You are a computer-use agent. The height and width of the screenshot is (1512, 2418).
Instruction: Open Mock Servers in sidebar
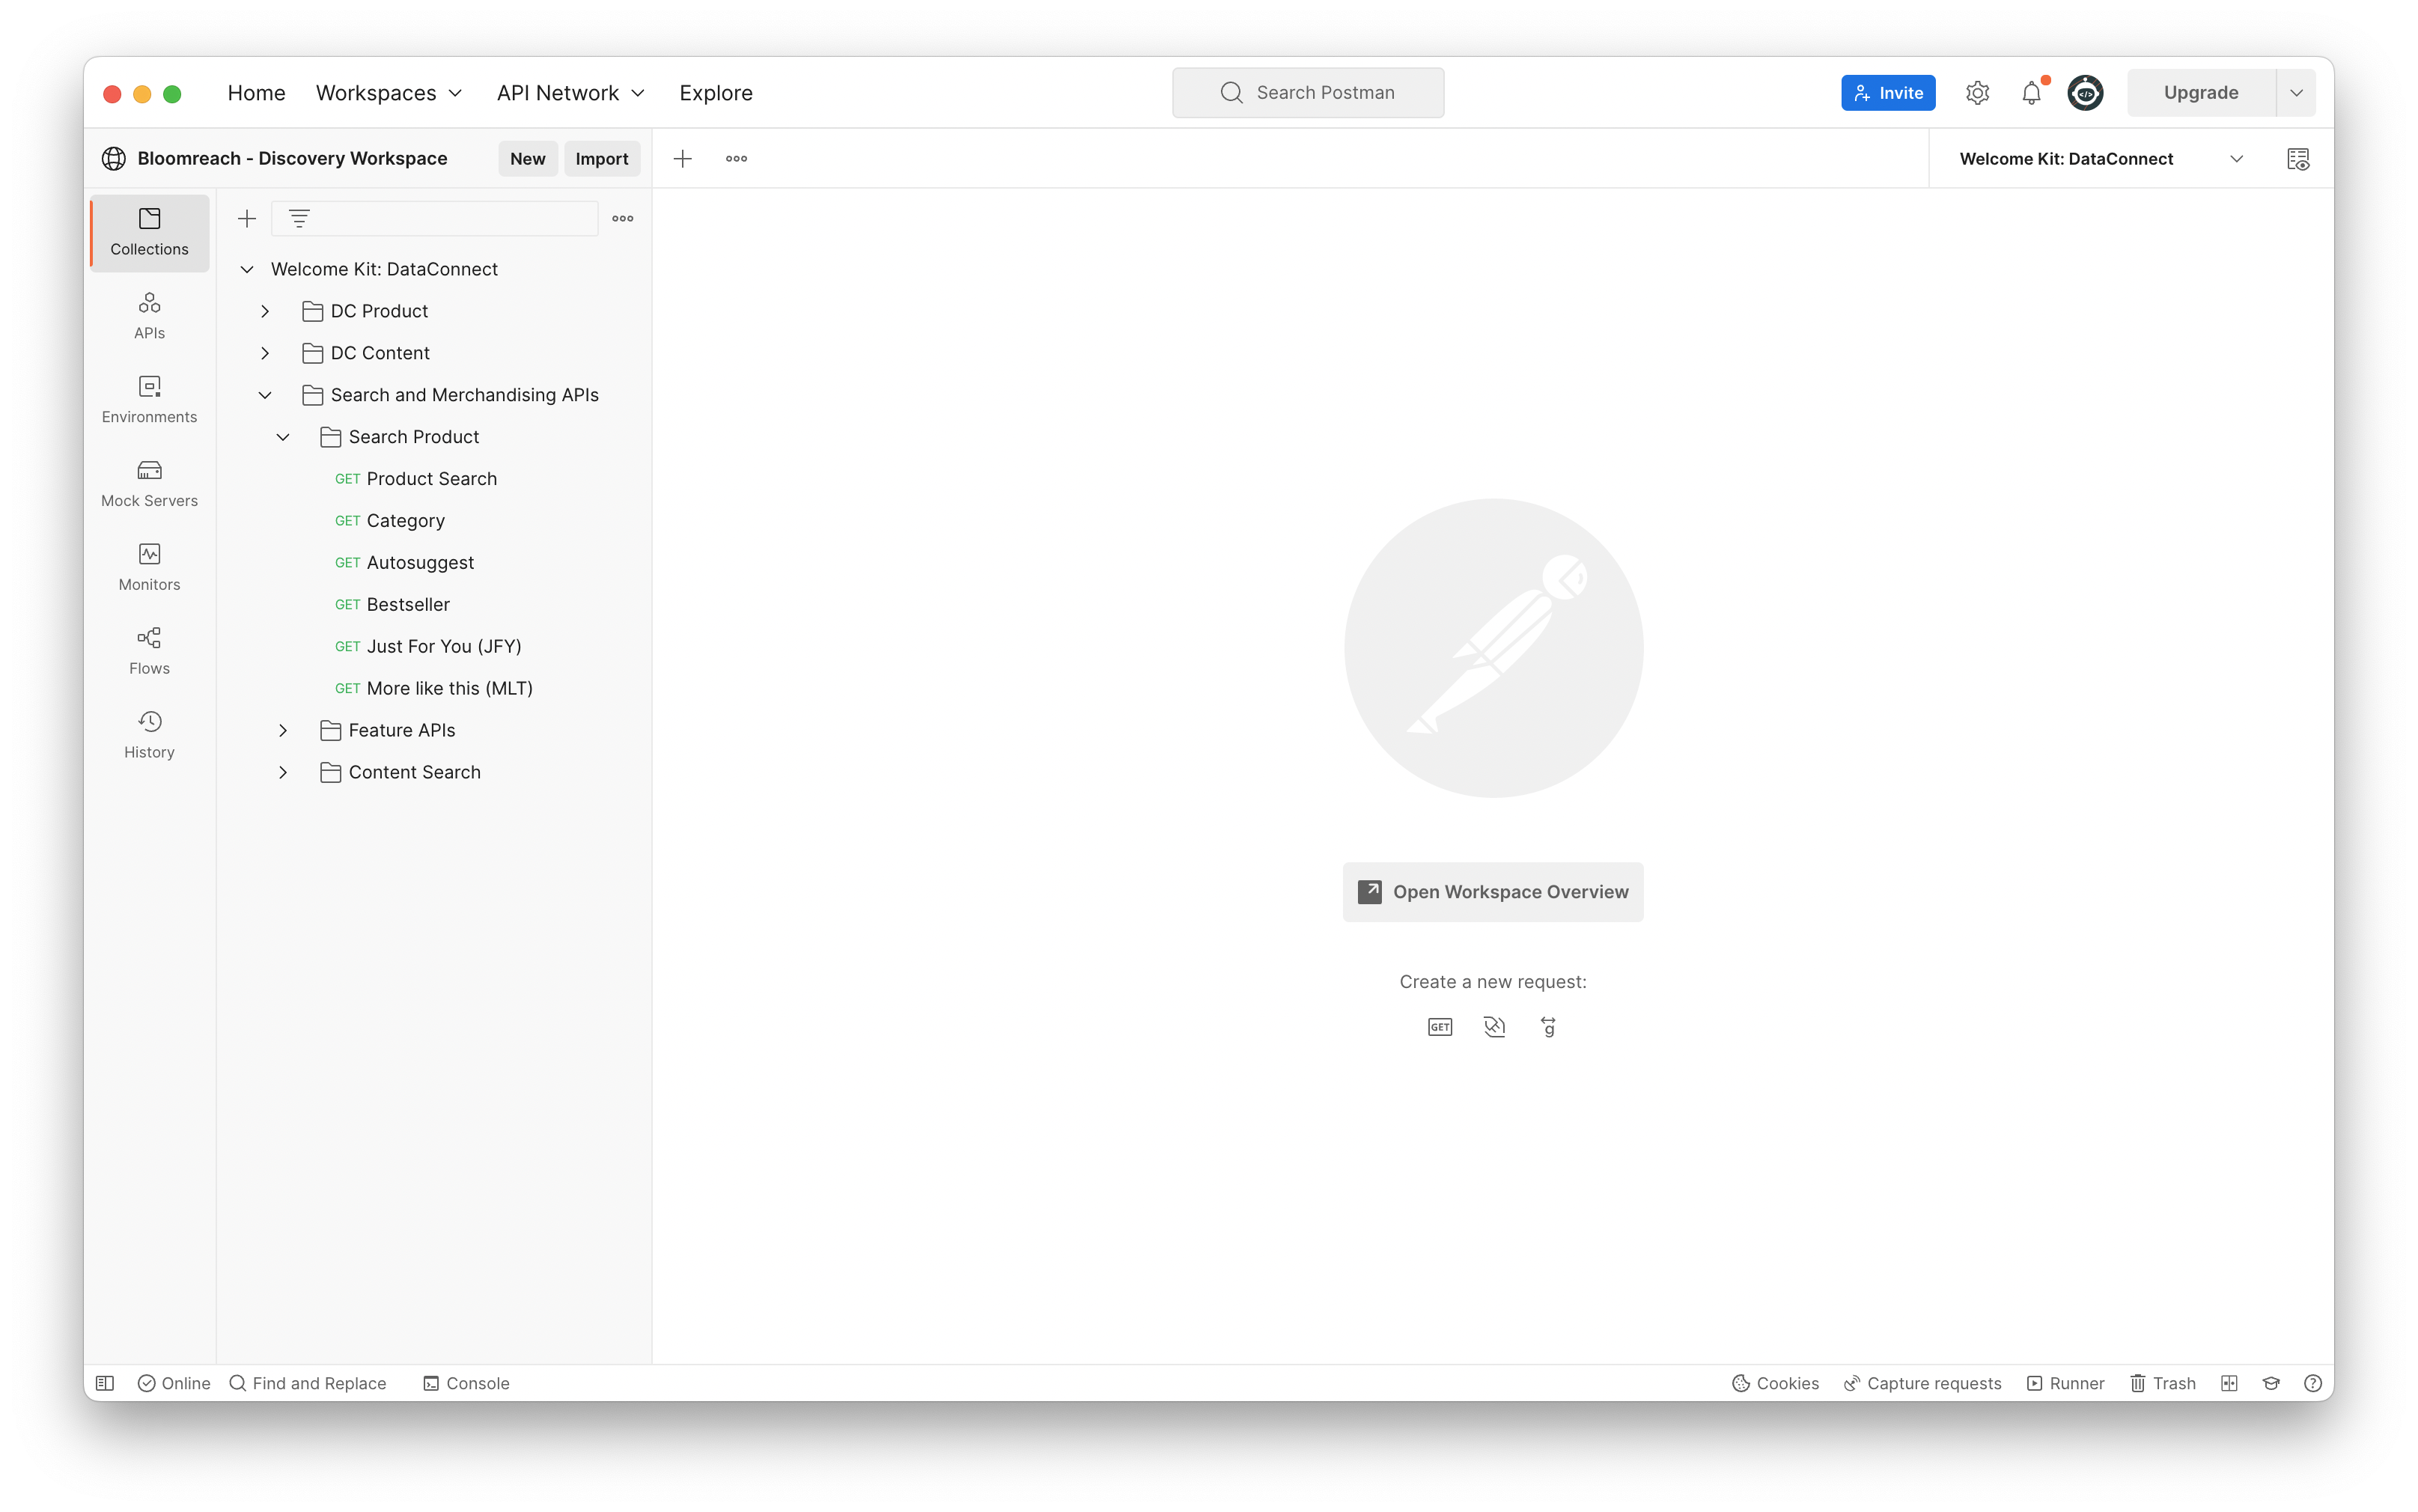[149, 483]
